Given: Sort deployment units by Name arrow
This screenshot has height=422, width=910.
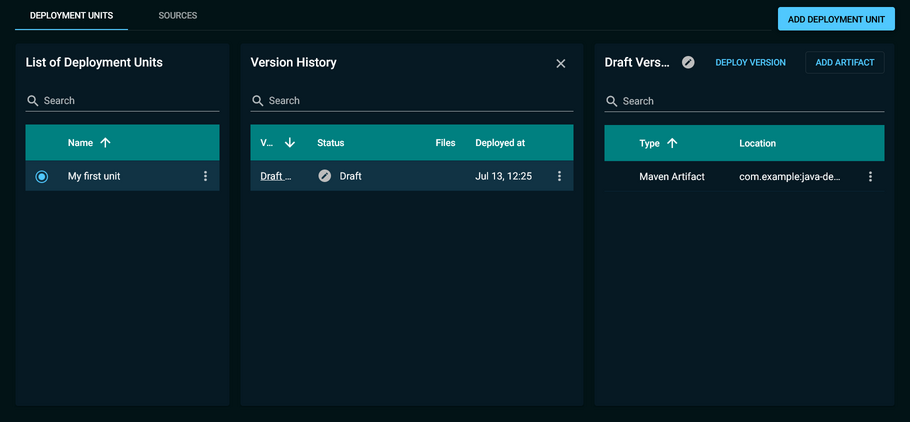Looking at the screenshot, I should (105, 143).
